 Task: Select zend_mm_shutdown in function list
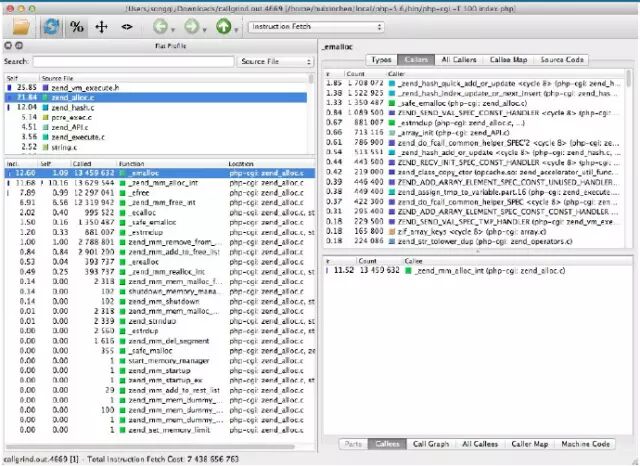click(160, 302)
